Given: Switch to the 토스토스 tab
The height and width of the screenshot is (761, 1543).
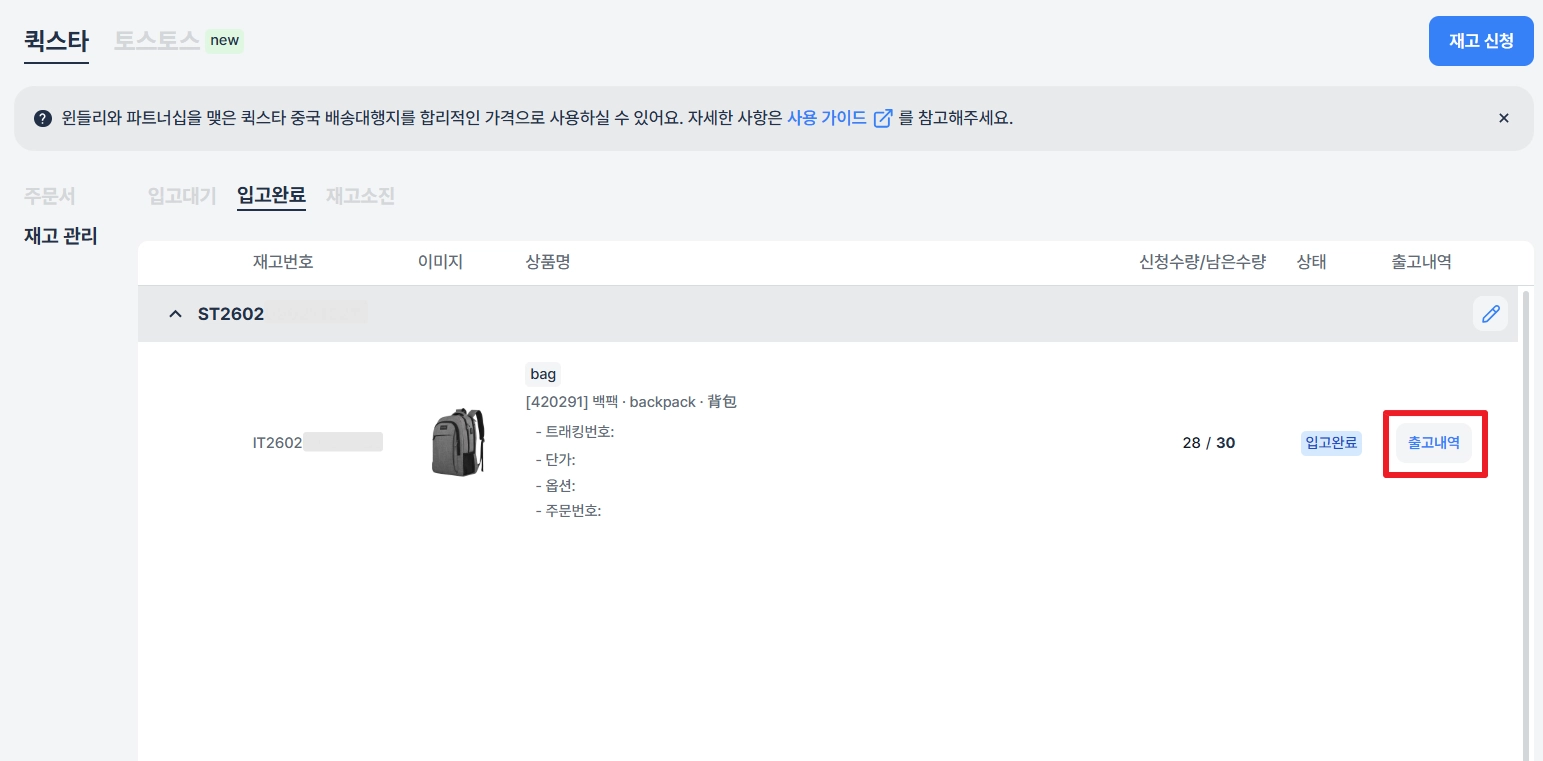Looking at the screenshot, I should [157, 41].
